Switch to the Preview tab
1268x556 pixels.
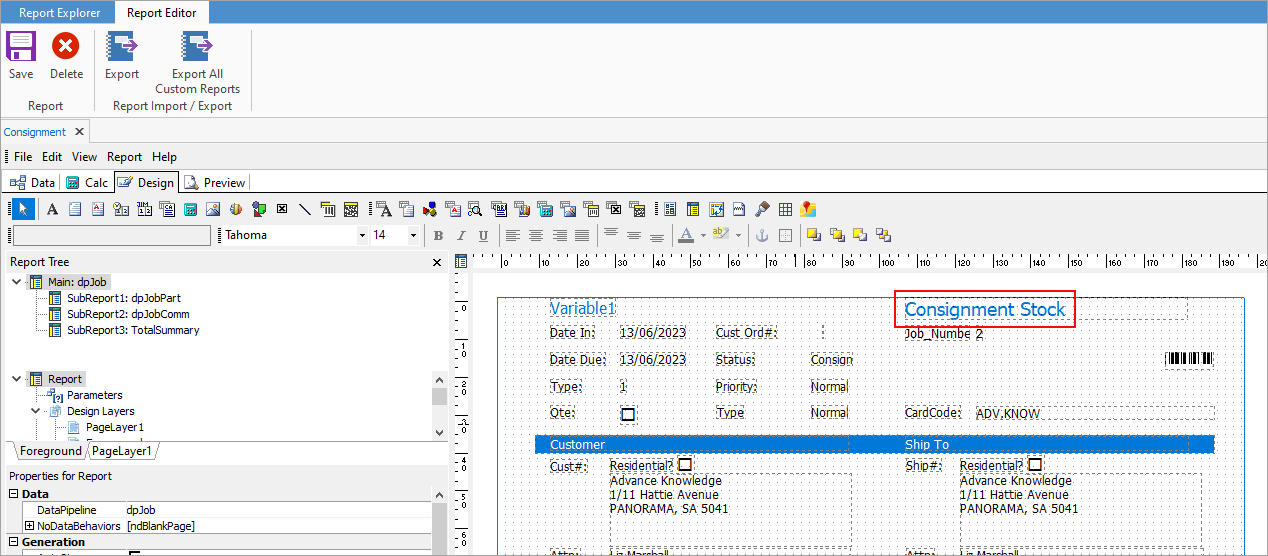point(215,183)
